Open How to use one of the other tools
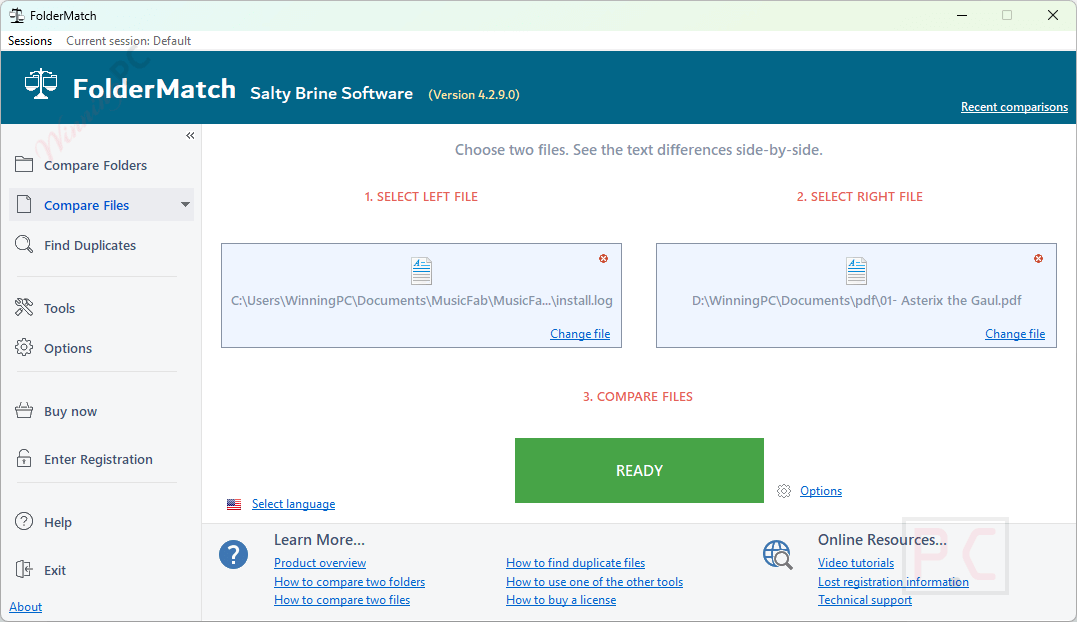The image size is (1077, 622). pos(595,582)
